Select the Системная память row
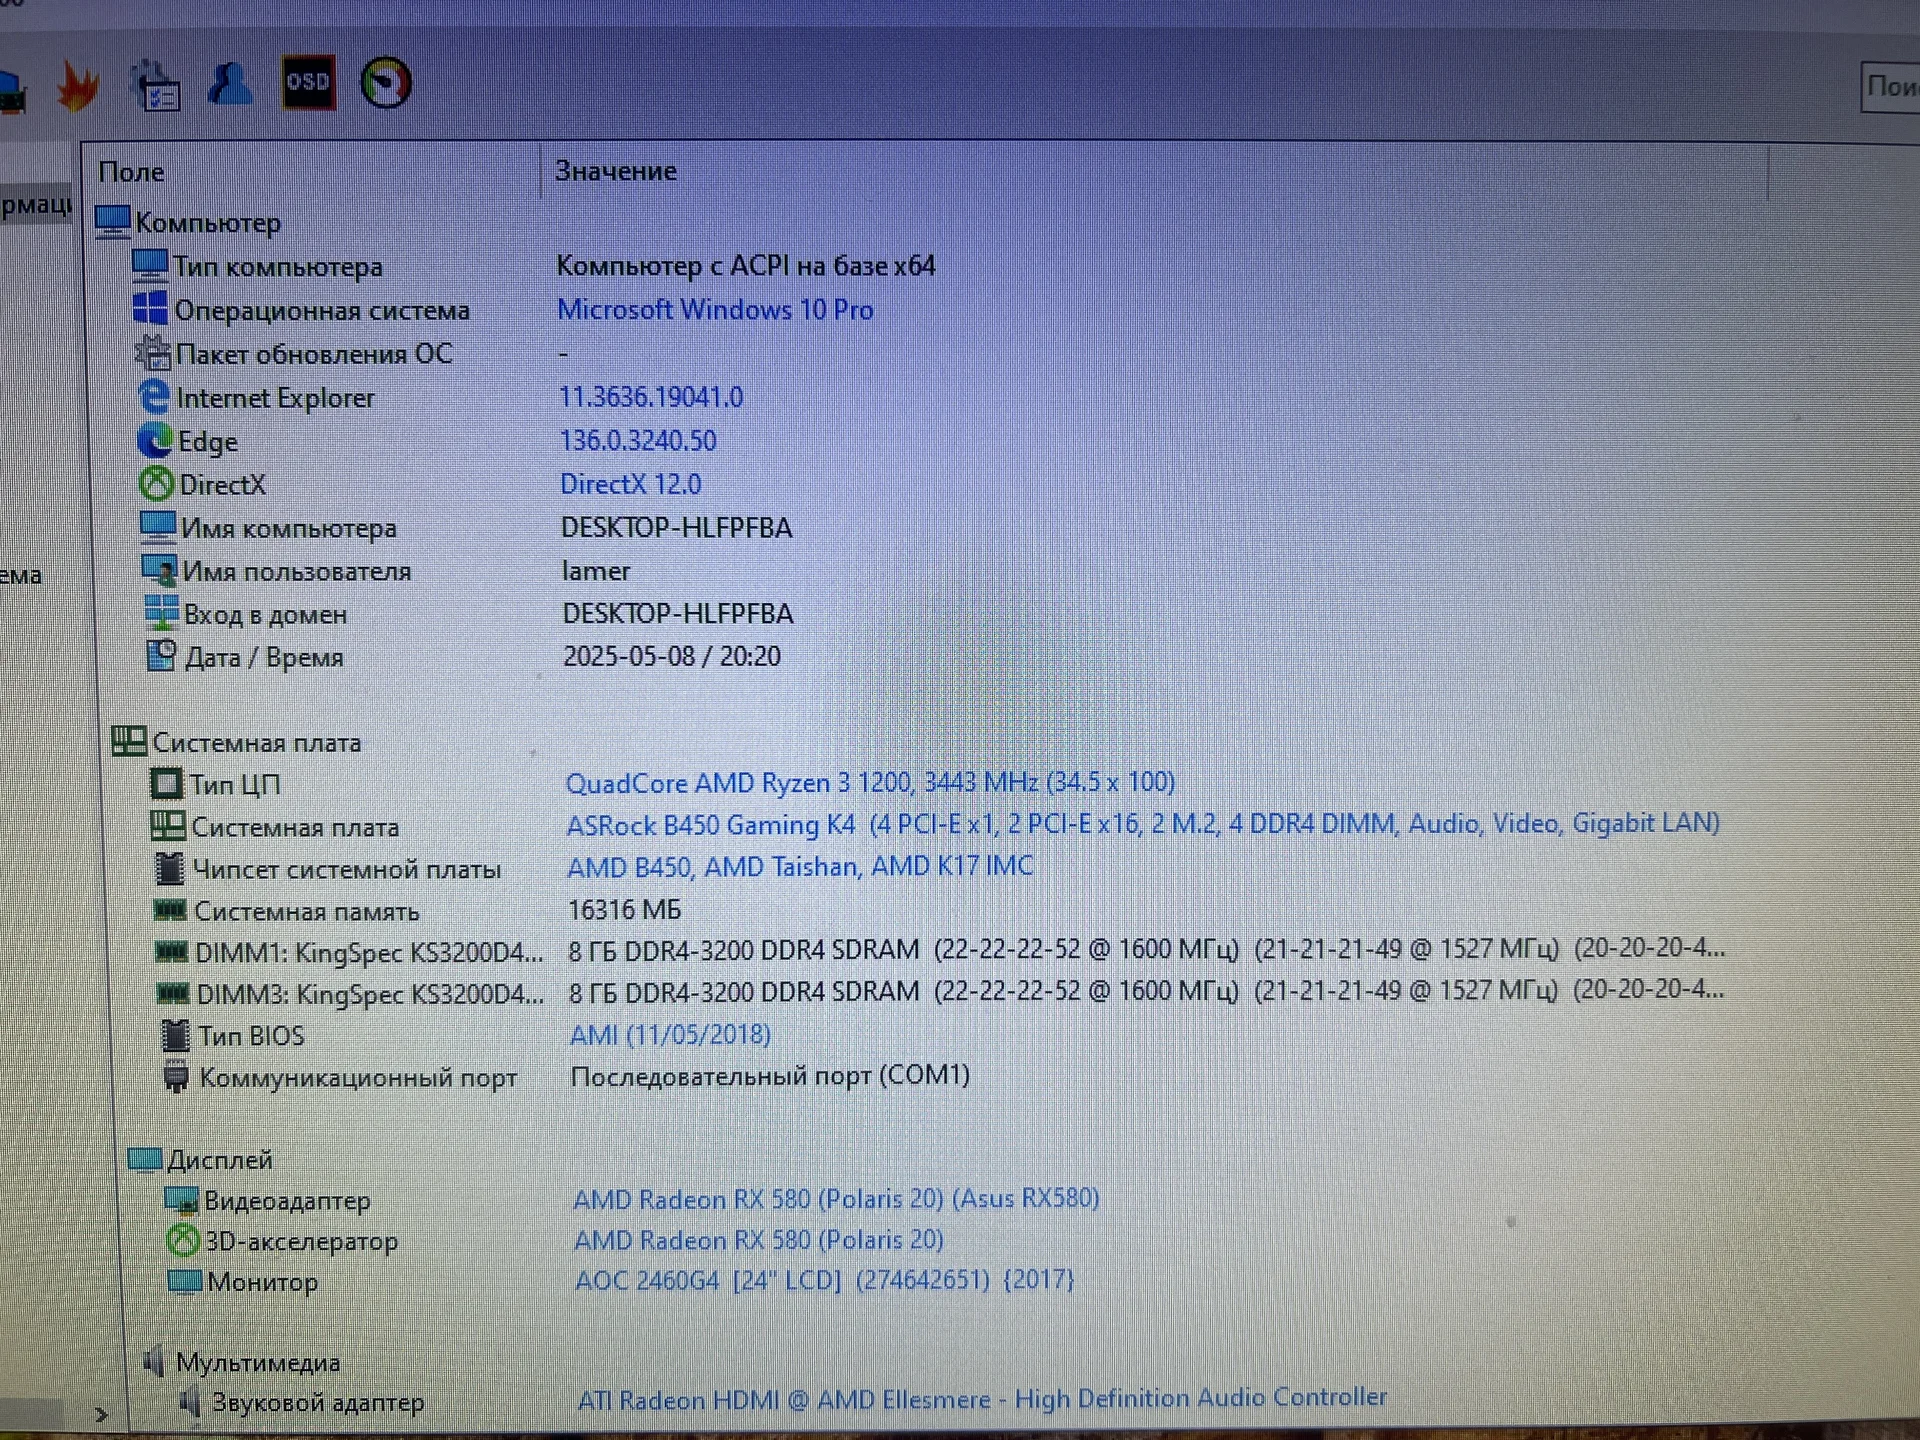 pyautogui.click(x=418, y=910)
